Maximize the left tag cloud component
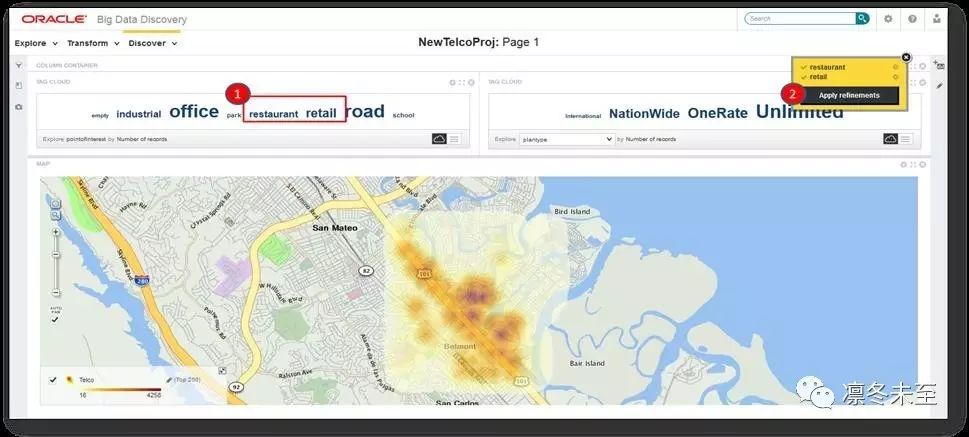Image resolution: width=969 pixels, height=437 pixels. tap(462, 82)
